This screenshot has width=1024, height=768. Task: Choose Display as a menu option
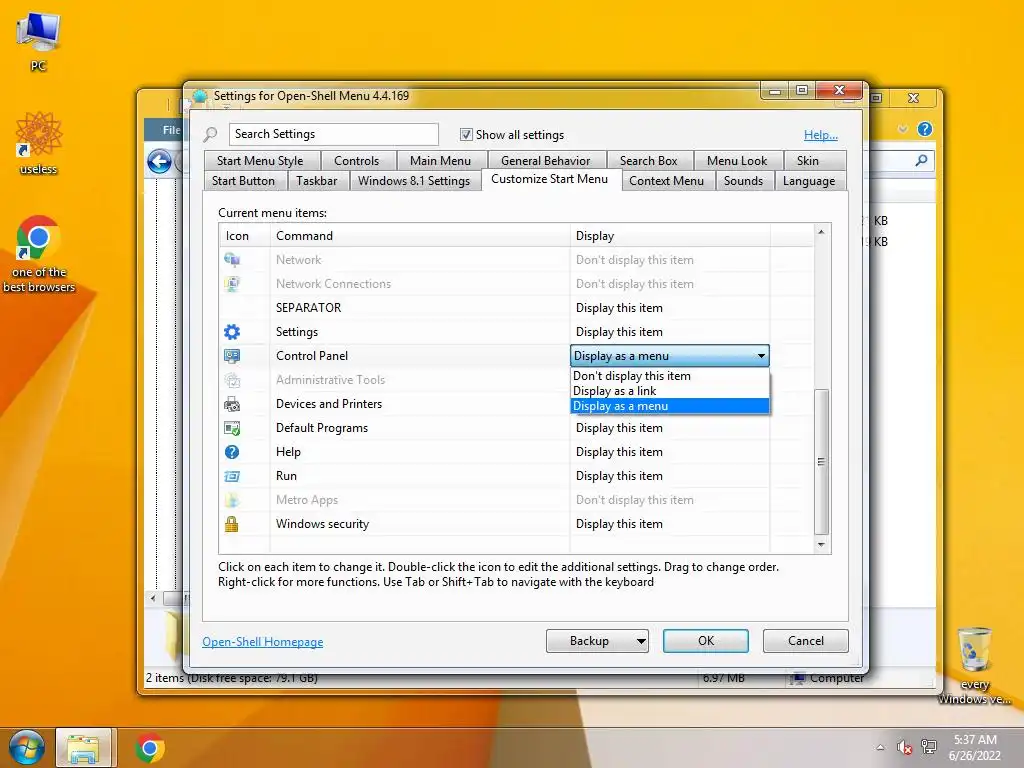point(669,406)
